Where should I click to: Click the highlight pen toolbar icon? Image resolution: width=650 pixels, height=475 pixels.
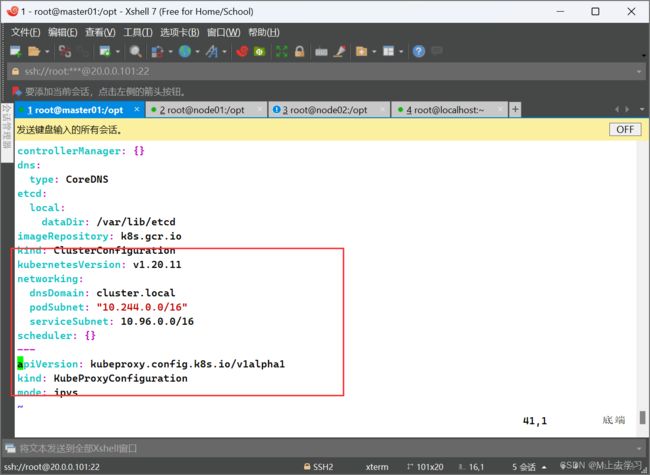340,51
